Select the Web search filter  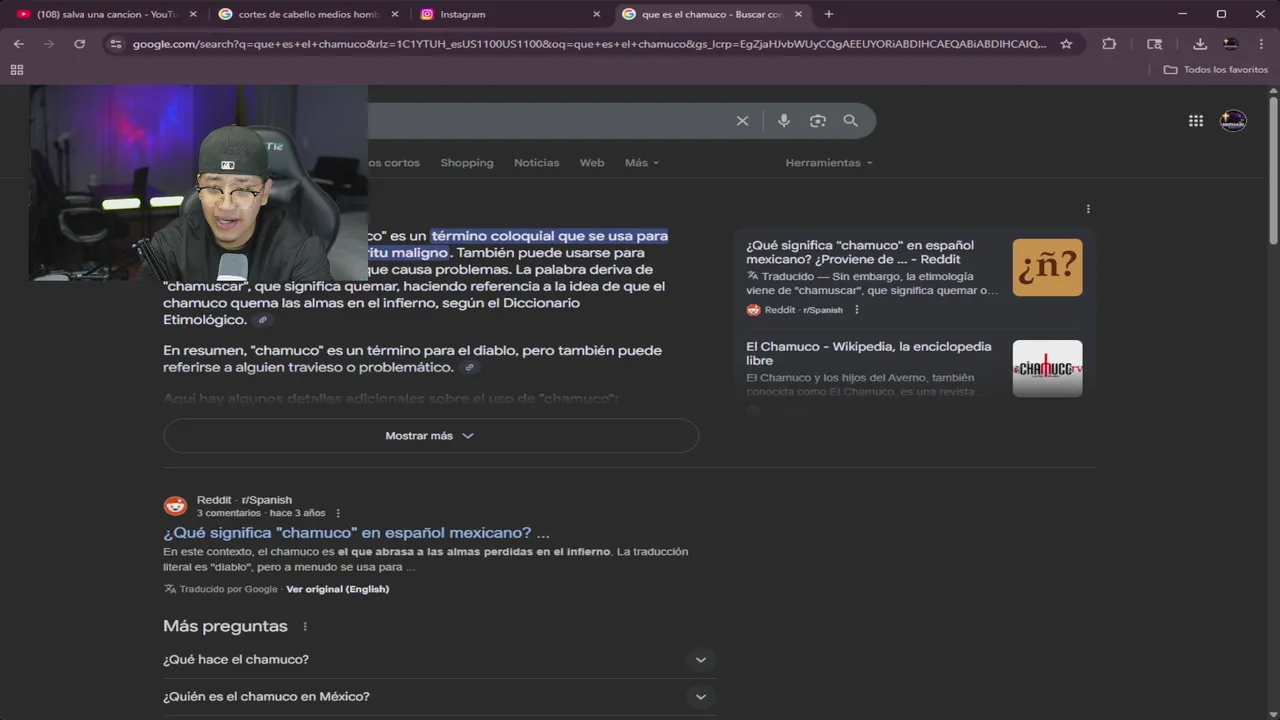(592, 163)
